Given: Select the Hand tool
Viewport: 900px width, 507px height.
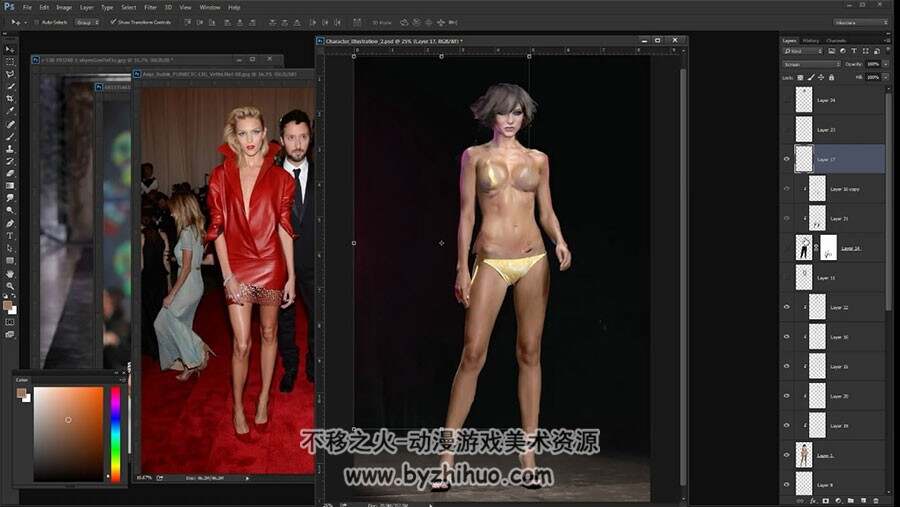Looking at the screenshot, I should click(10, 273).
